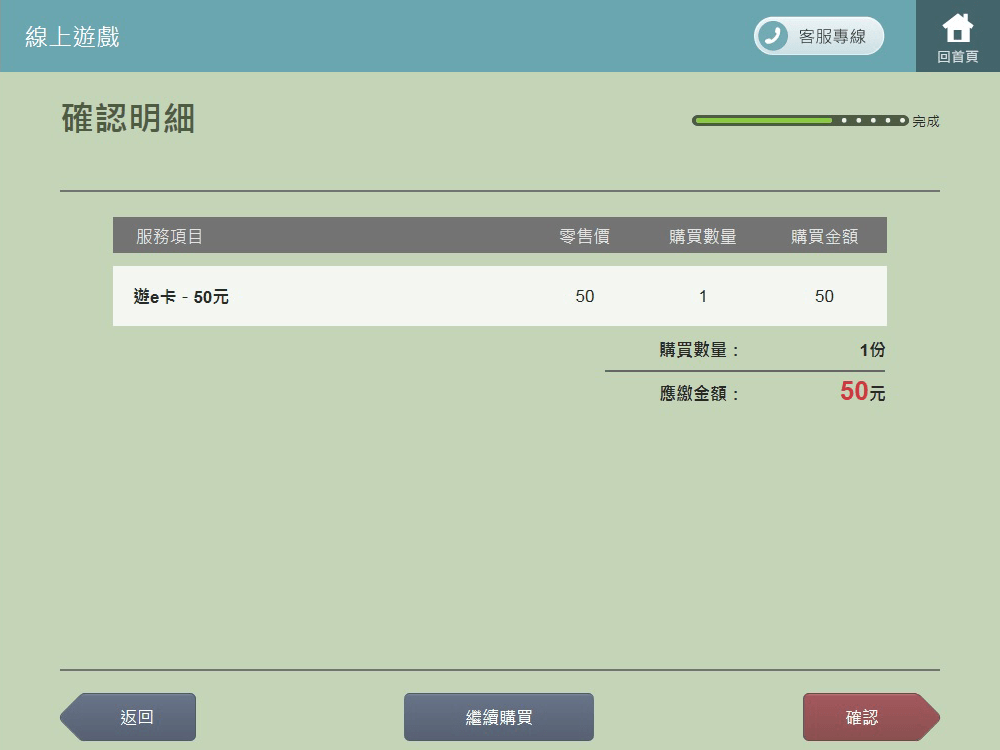
Task: Select the 購買金額 column header
Action: coord(824,236)
